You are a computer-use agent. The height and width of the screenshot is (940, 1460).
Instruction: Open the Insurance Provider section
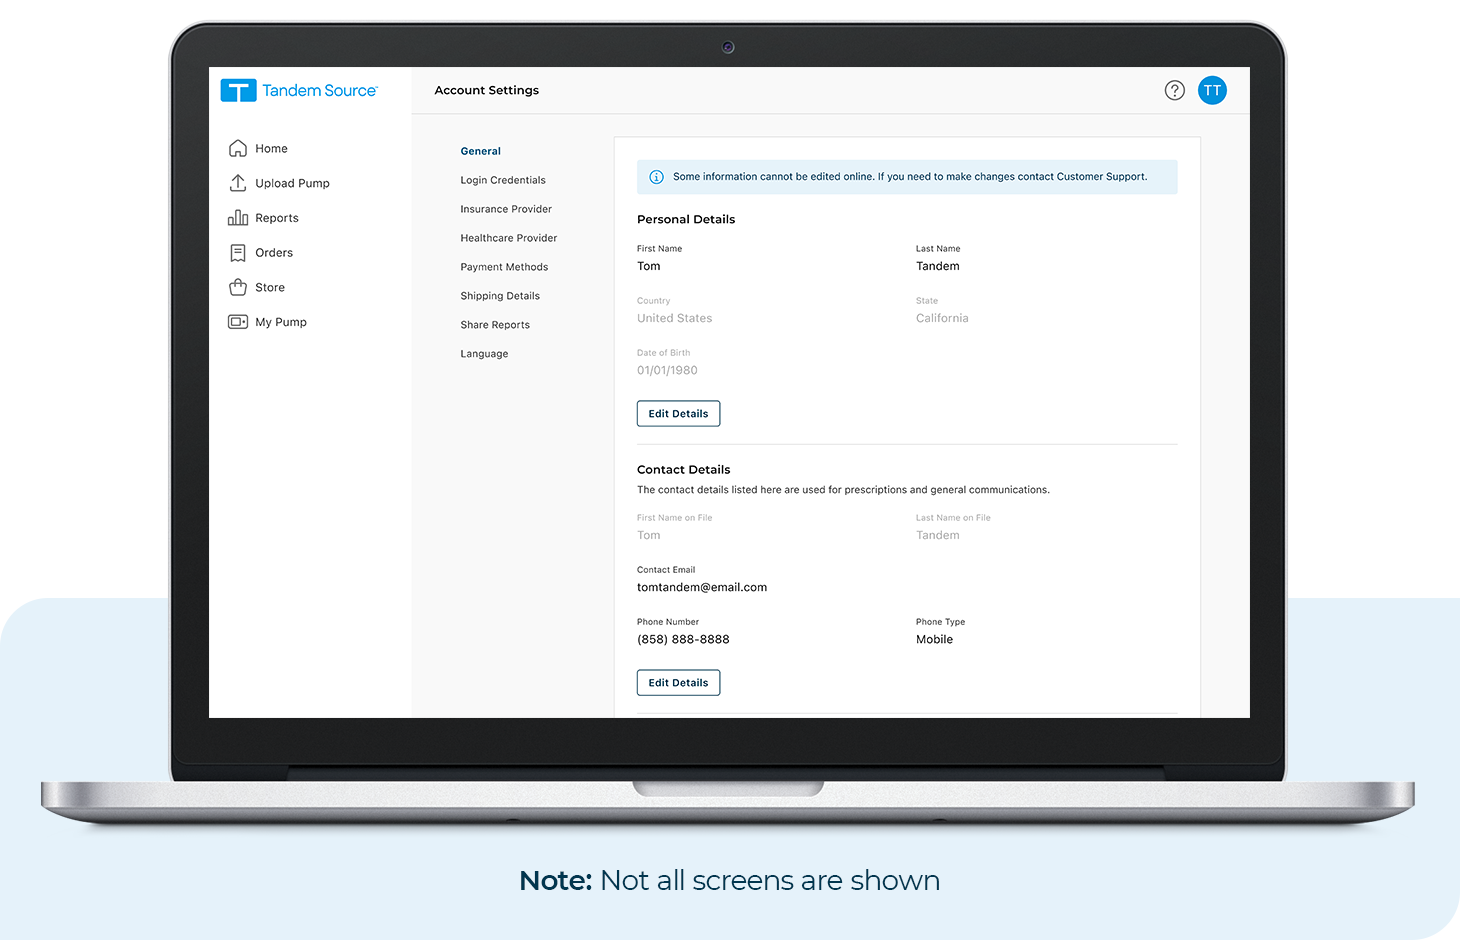(x=506, y=209)
